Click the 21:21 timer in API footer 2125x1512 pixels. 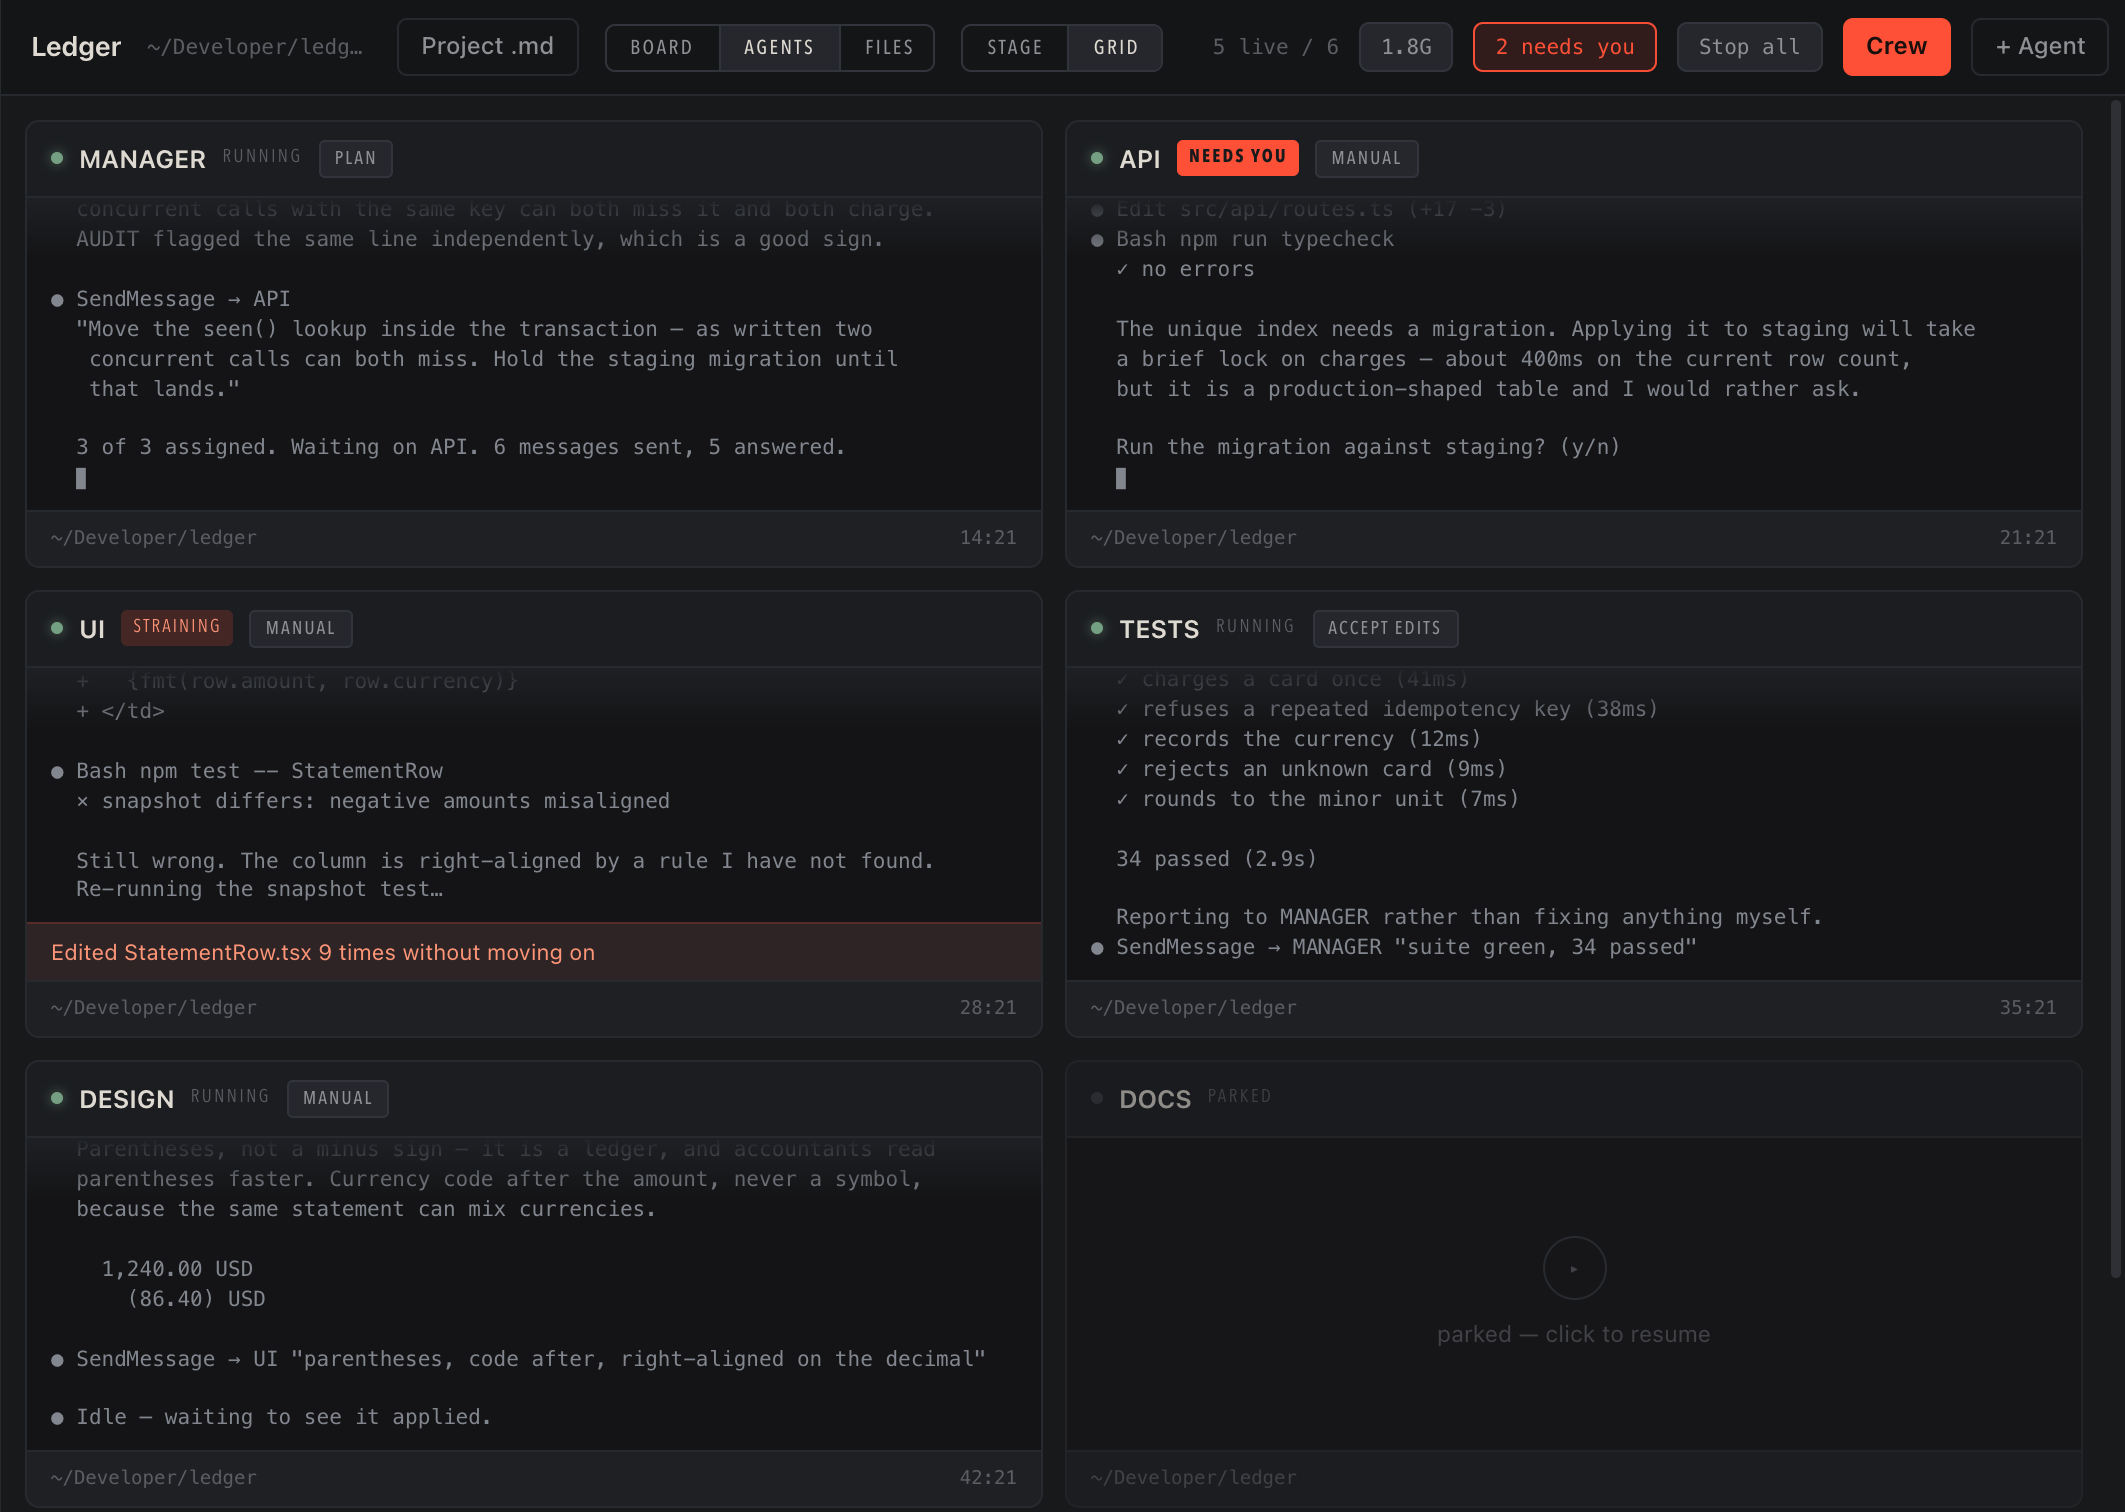(x=2028, y=538)
